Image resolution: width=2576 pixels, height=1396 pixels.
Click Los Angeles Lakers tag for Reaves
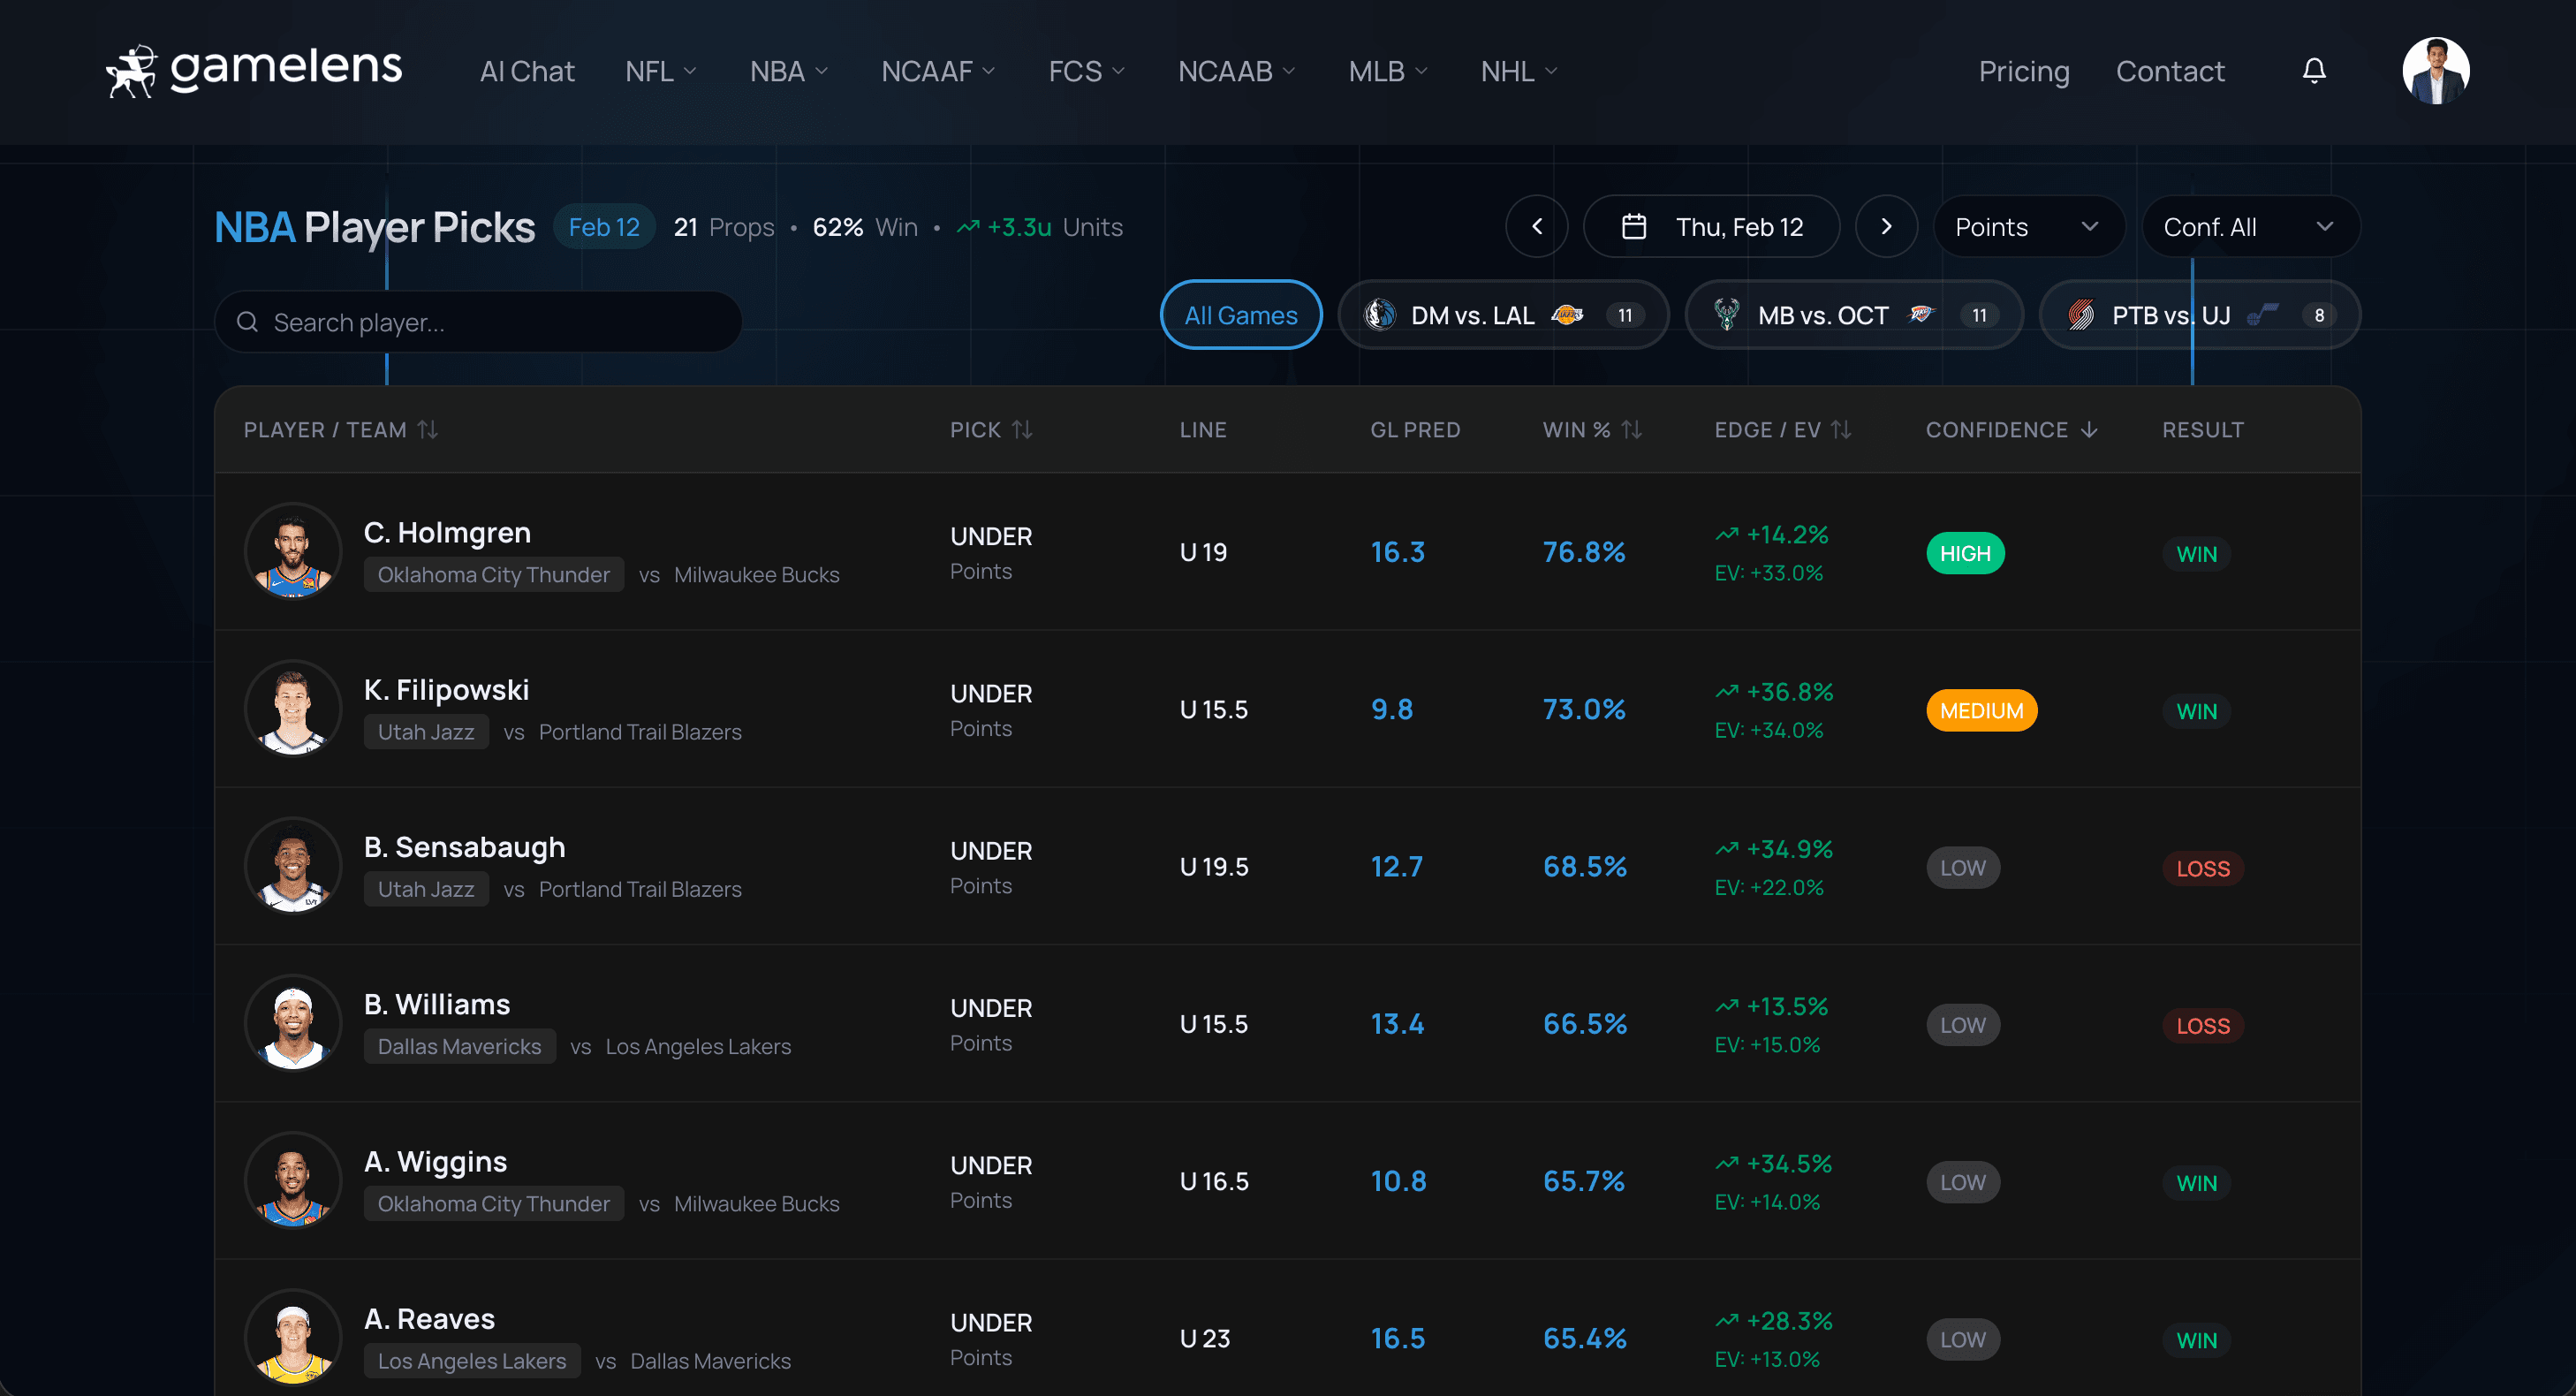(472, 1360)
